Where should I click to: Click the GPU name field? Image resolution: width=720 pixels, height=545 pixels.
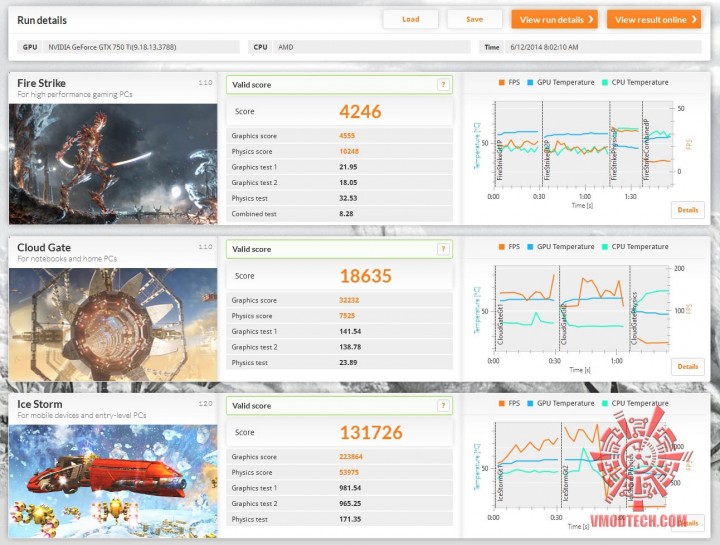141,47
